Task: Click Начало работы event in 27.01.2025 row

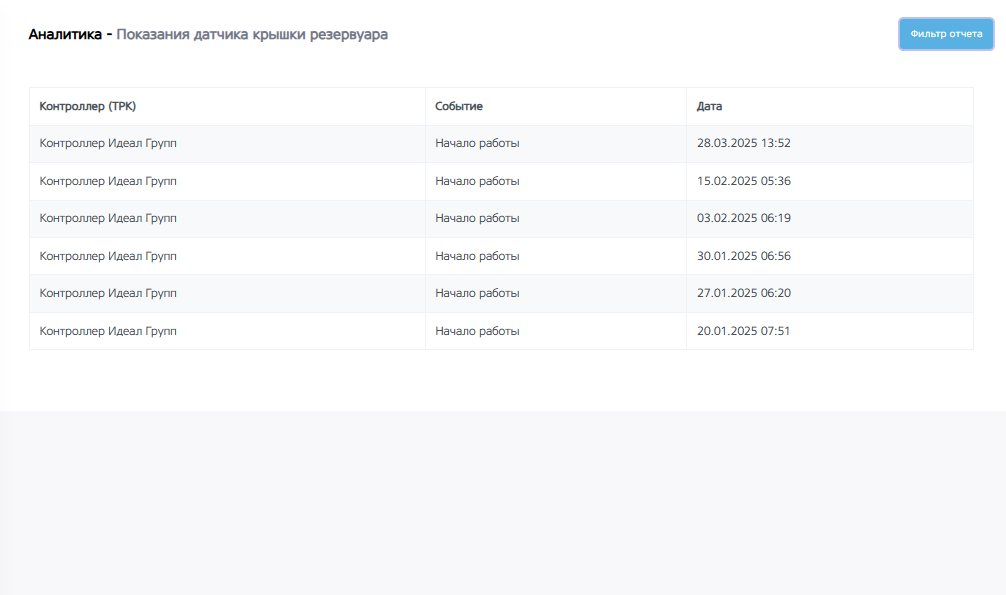Action: pyautogui.click(x=477, y=293)
